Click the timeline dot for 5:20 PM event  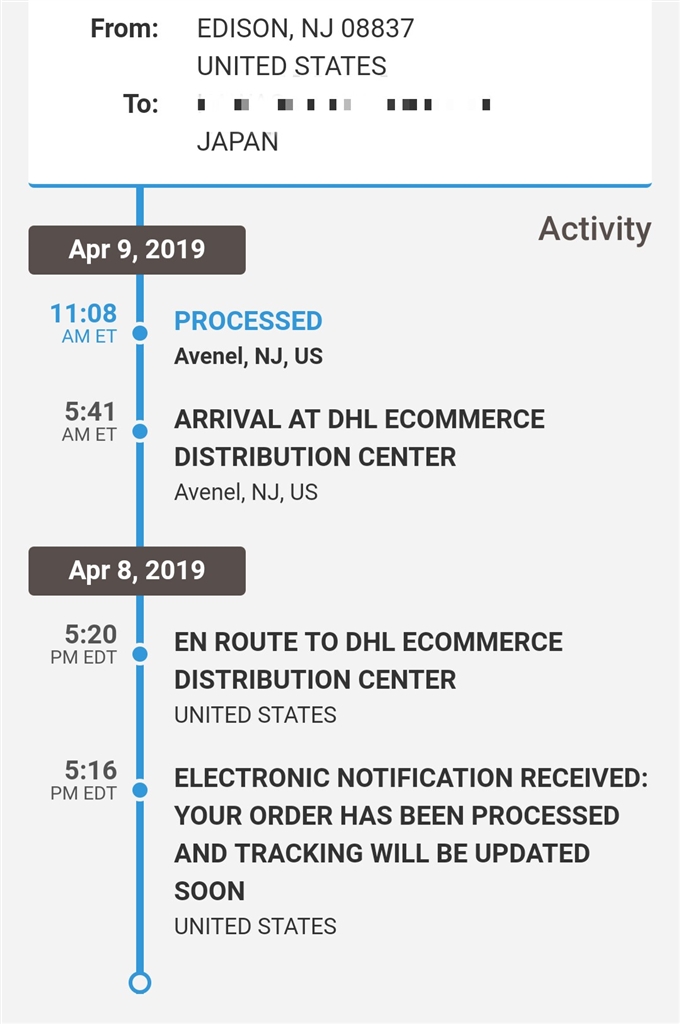click(x=140, y=654)
